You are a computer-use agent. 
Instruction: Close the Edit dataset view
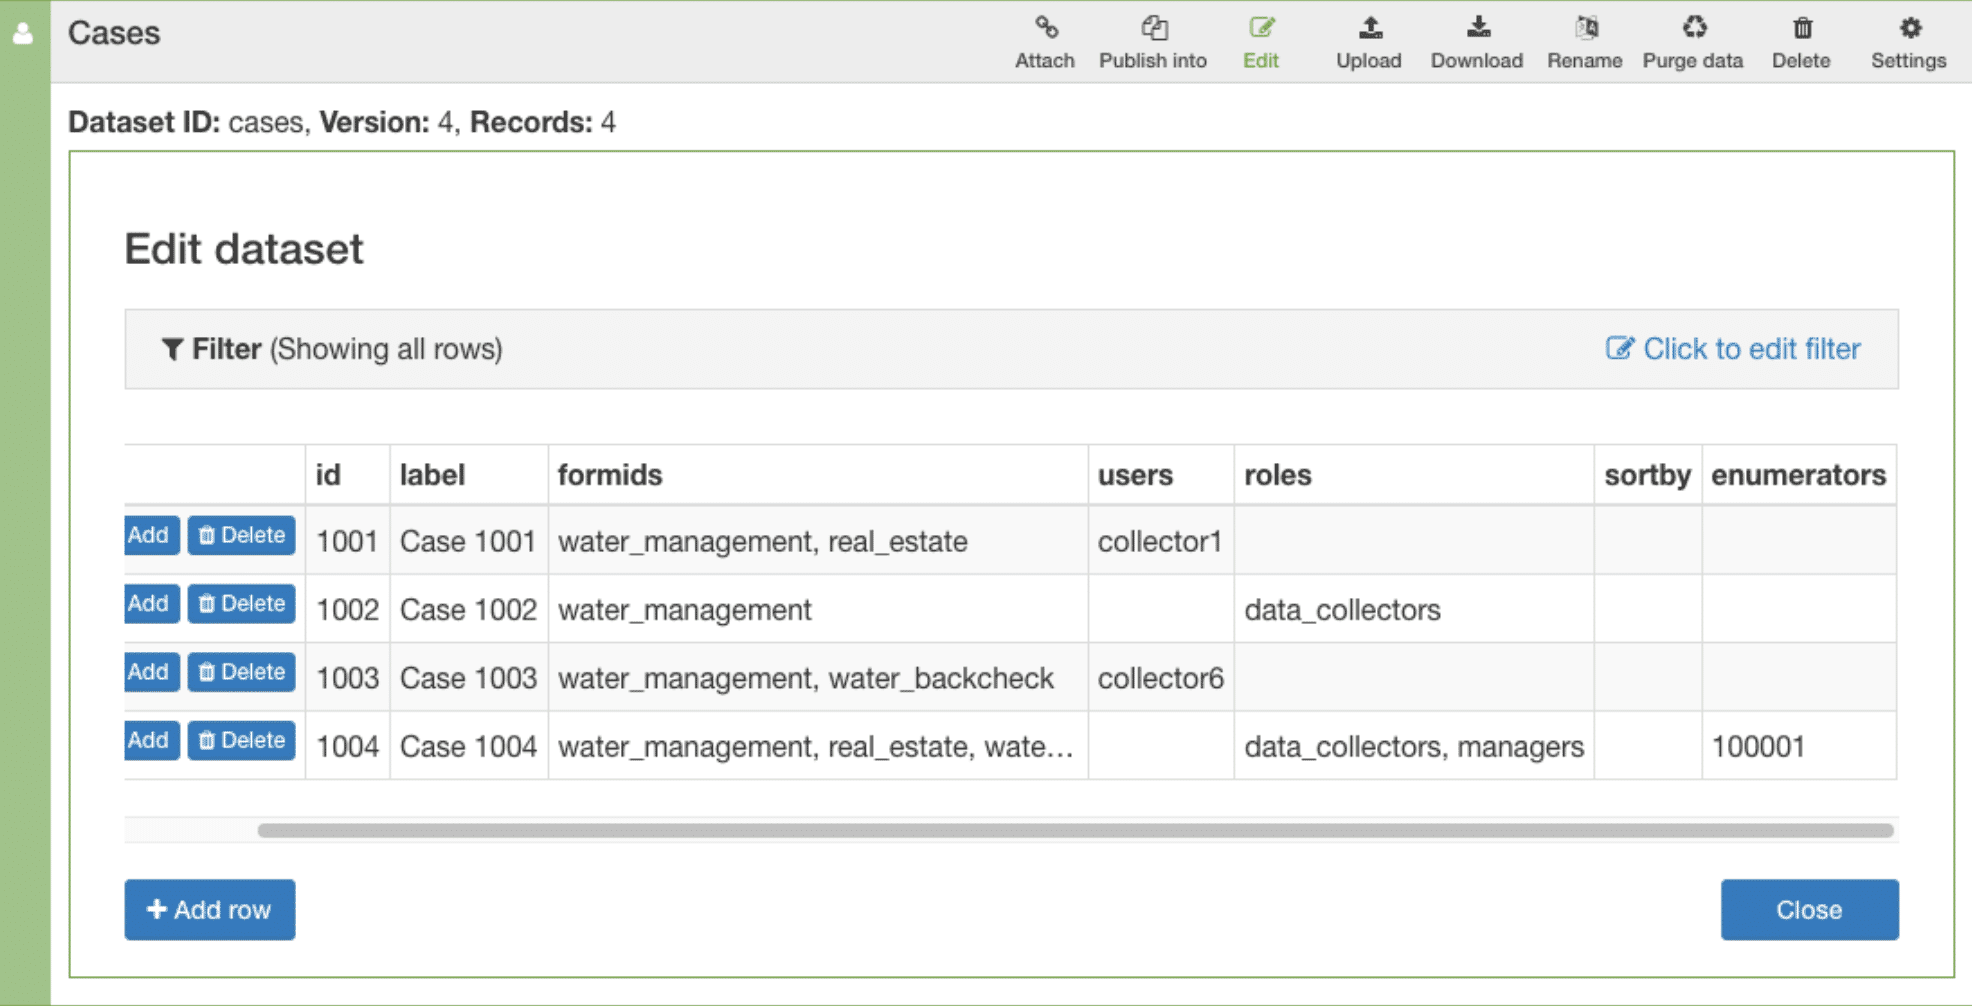pos(1808,909)
